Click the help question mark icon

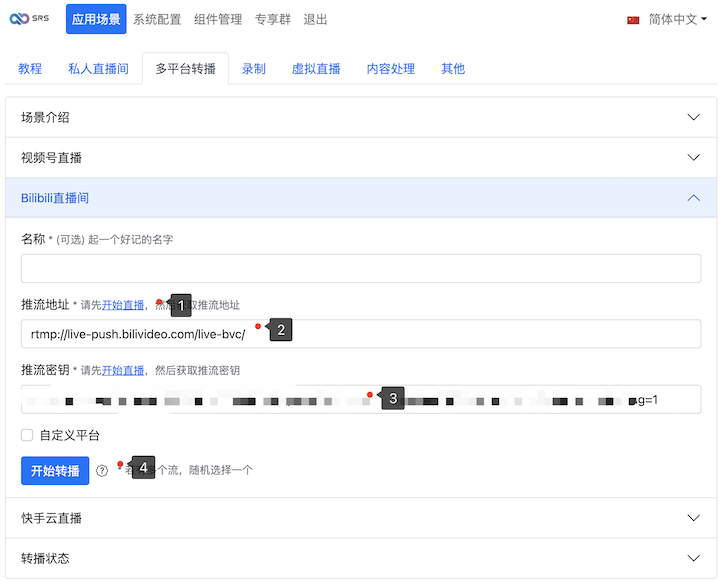(102, 470)
